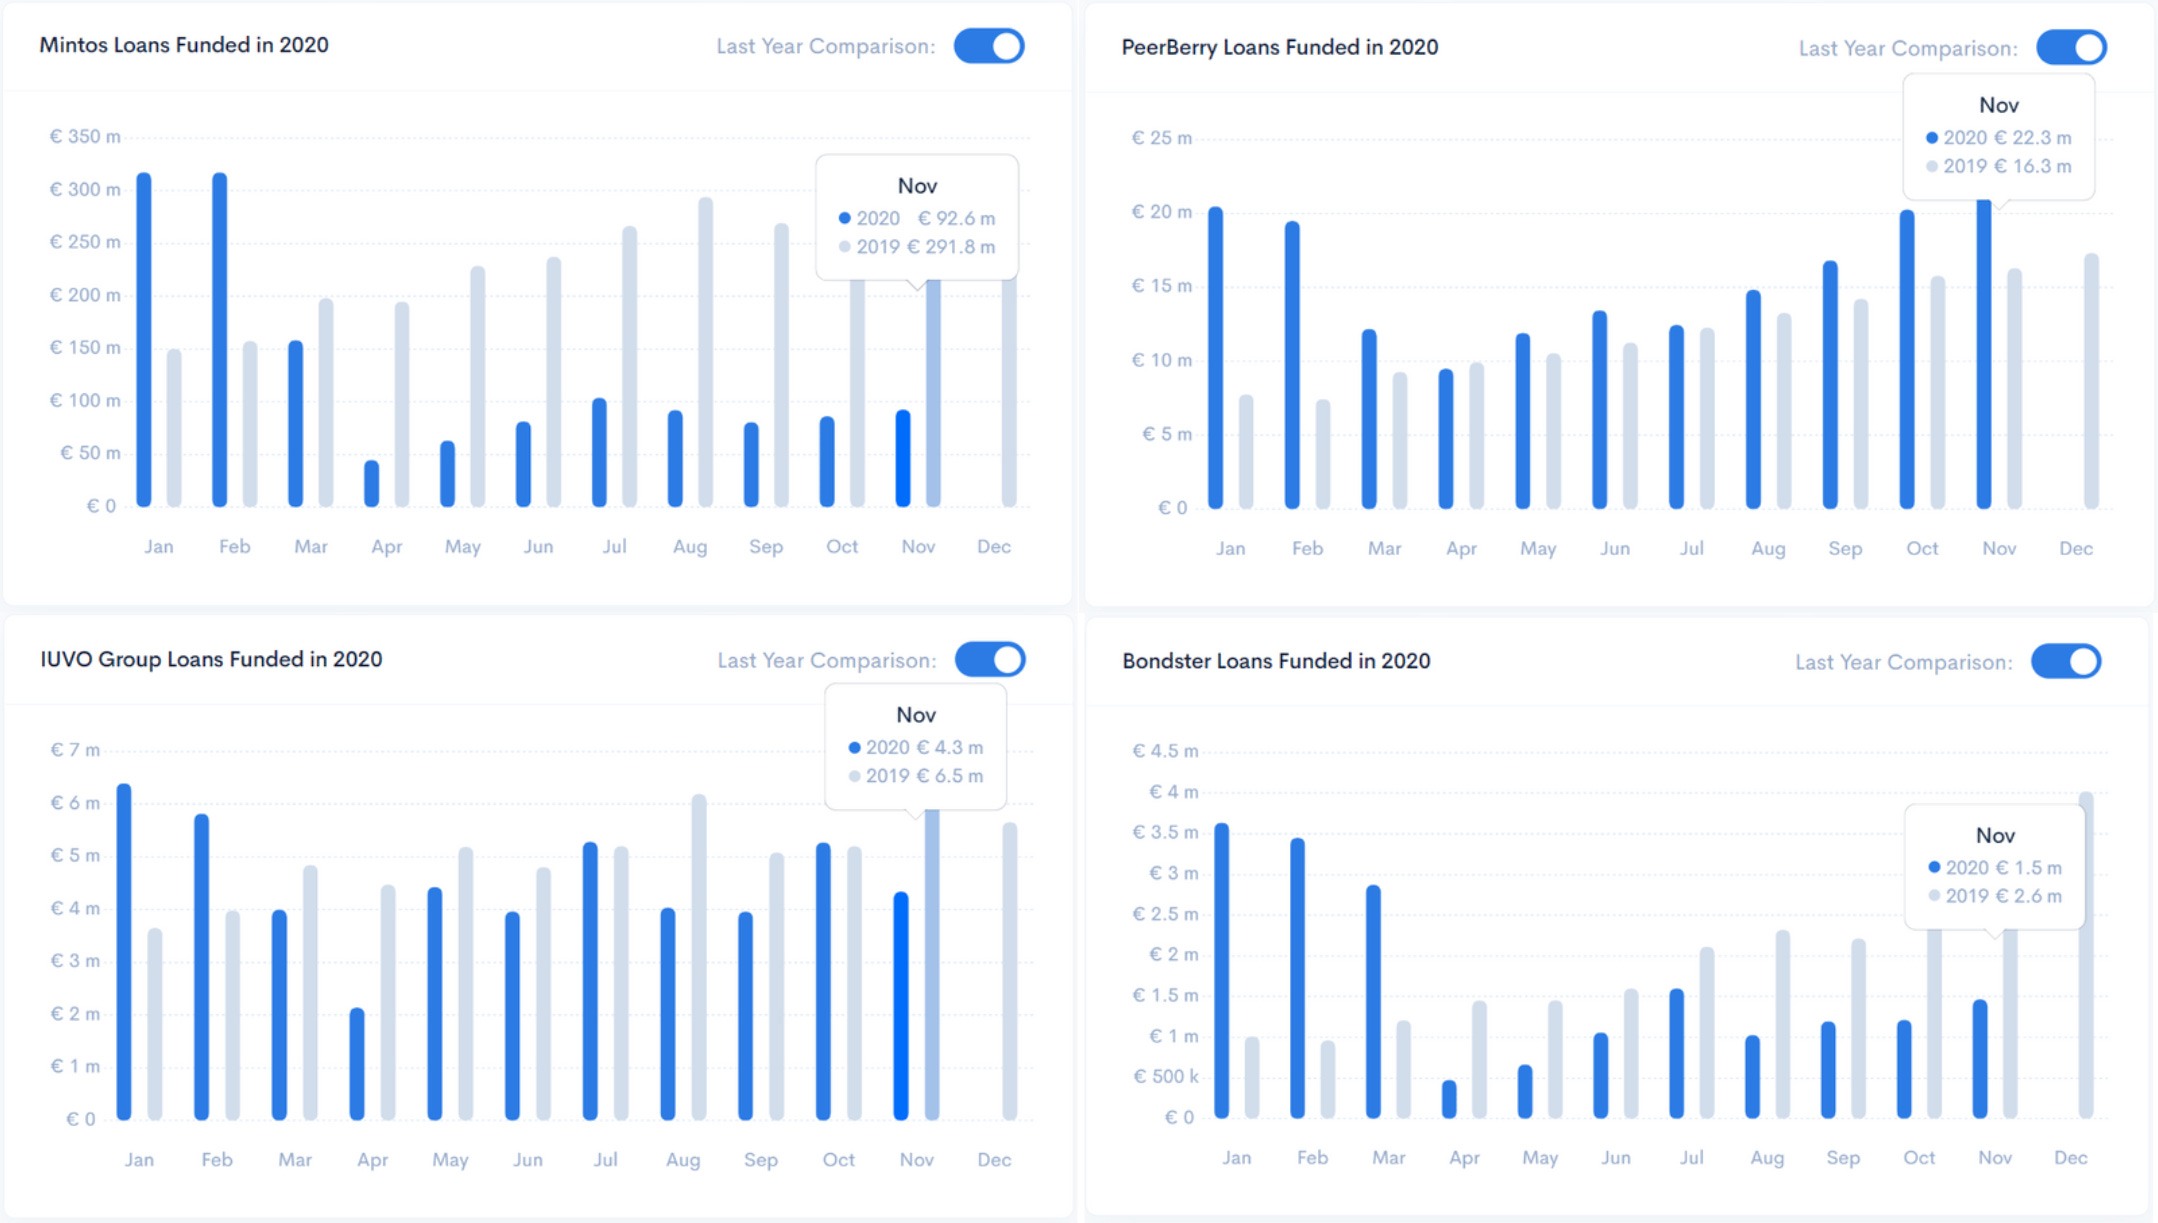Click IUVO August 2019 light bar
The height and width of the screenshot is (1223, 2158).
tap(699, 958)
